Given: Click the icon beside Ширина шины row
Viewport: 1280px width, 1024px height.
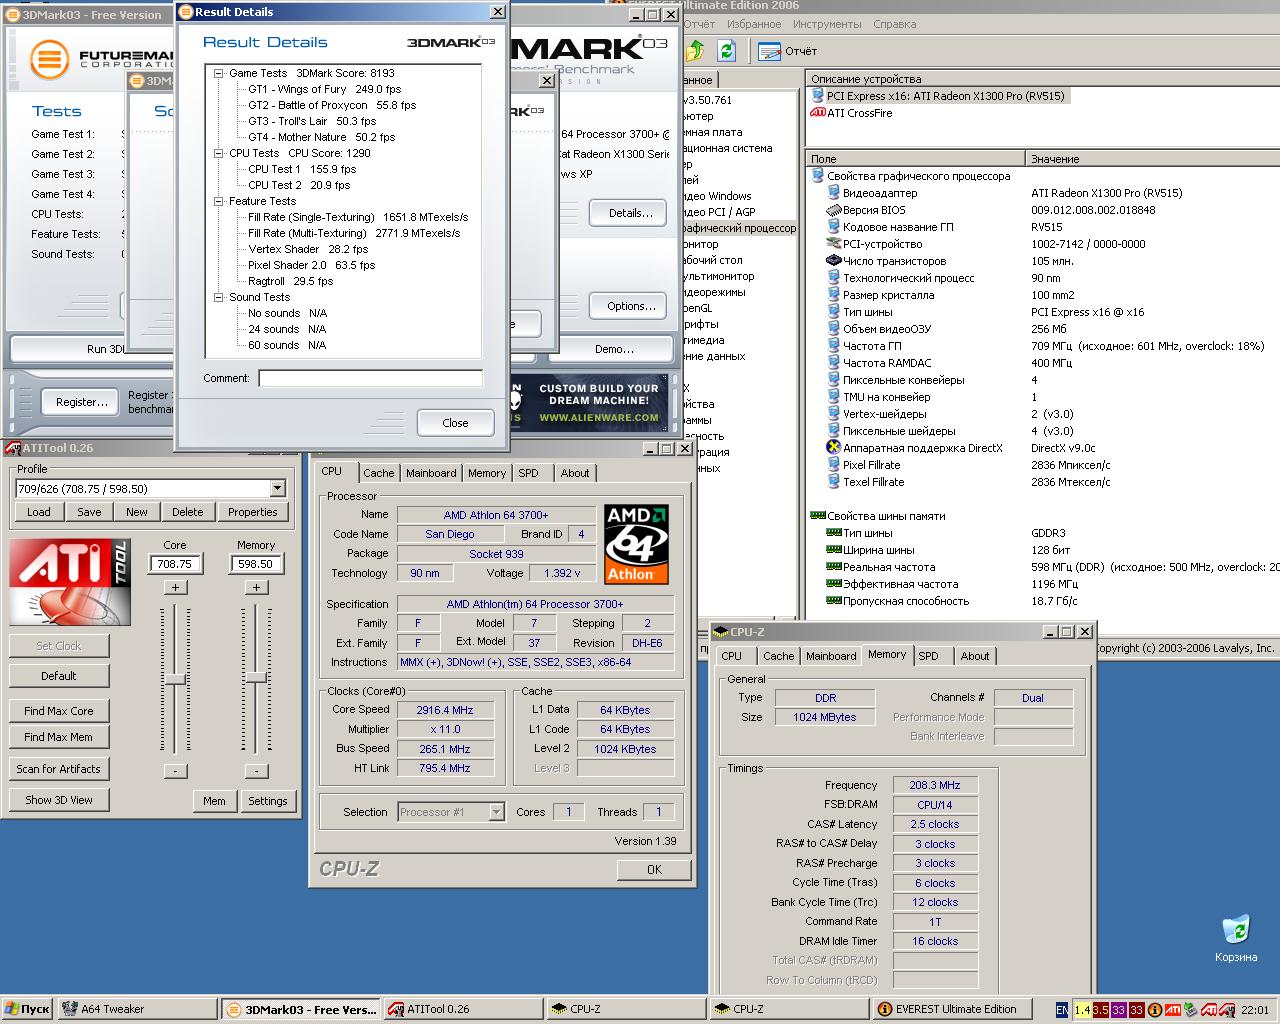Looking at the screenshot, I should (x=833, y=550).
